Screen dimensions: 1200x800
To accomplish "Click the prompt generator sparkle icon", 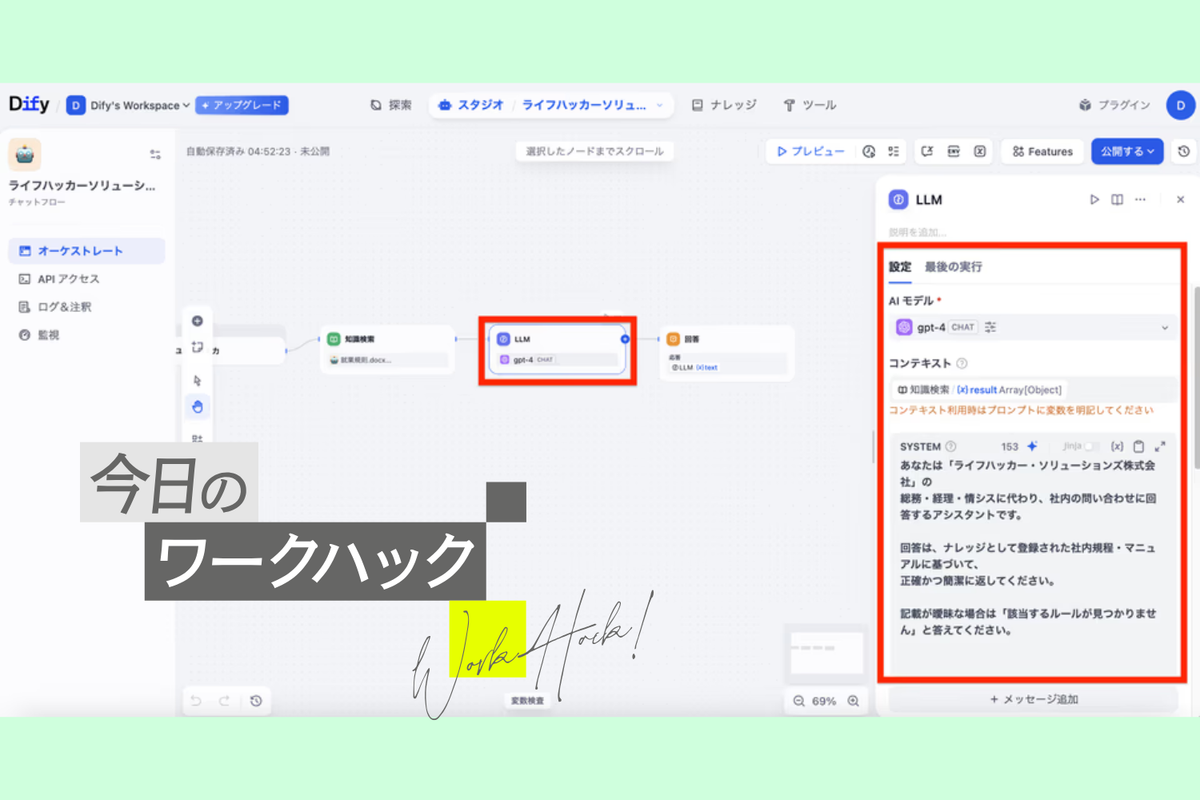I will click(1032, 447).
